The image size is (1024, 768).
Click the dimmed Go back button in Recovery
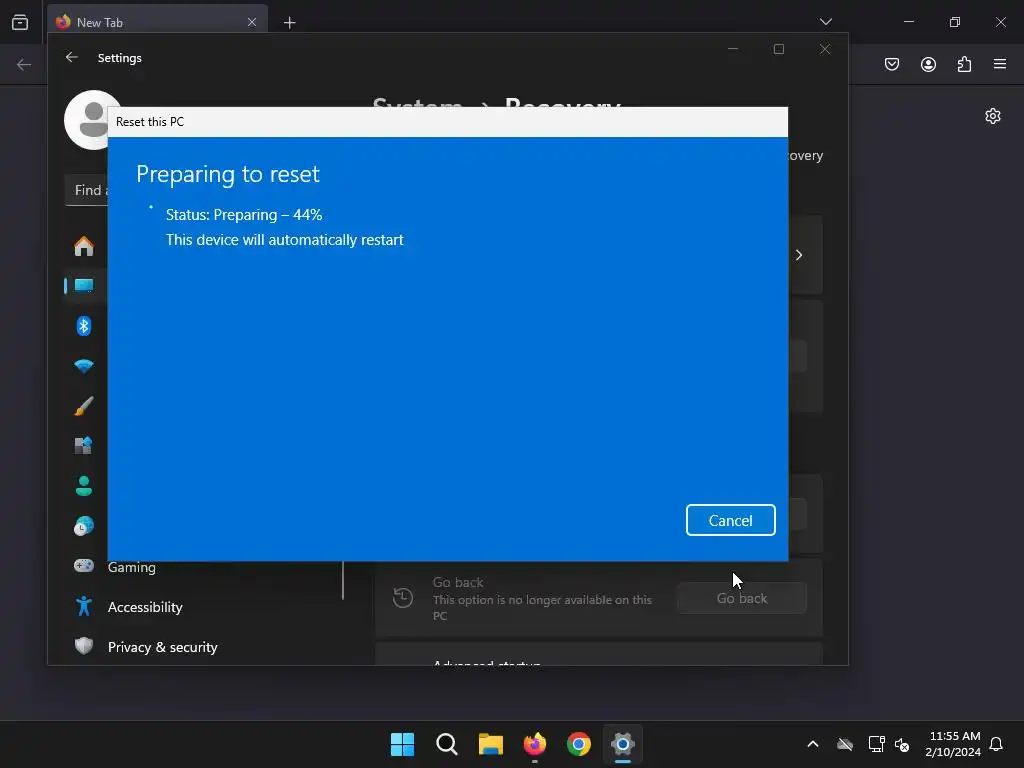click(x=741, y=598)
